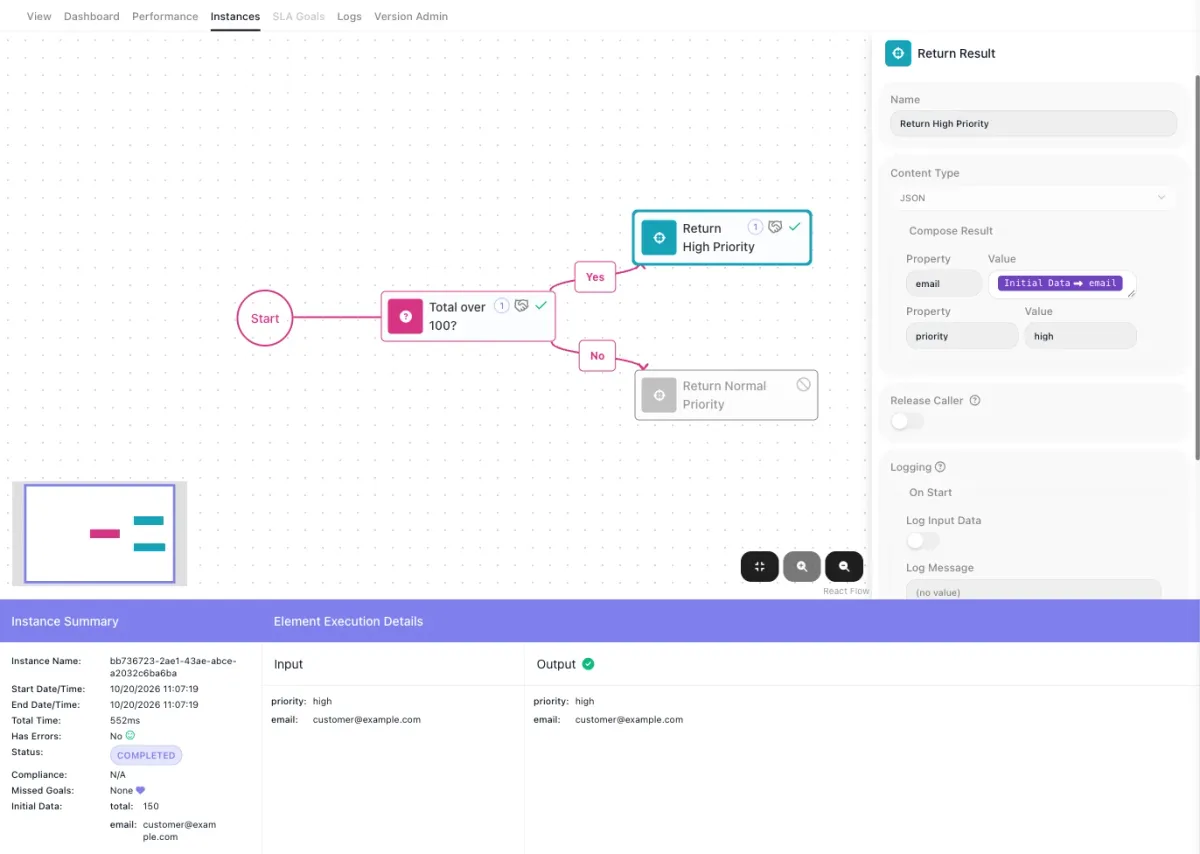Screen dimensions: 1200x854
Task: Go to the Performance tab
Action: pos(165,16)
